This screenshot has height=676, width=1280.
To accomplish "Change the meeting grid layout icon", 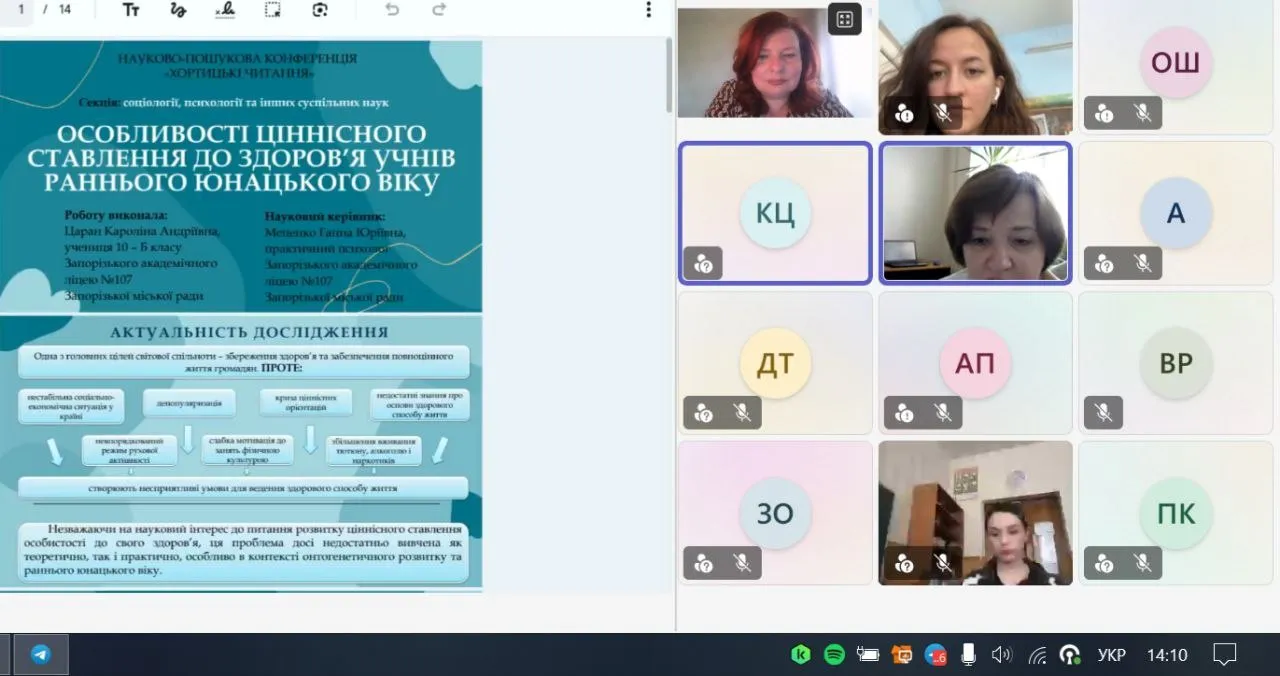I will [x=845, y=19].
